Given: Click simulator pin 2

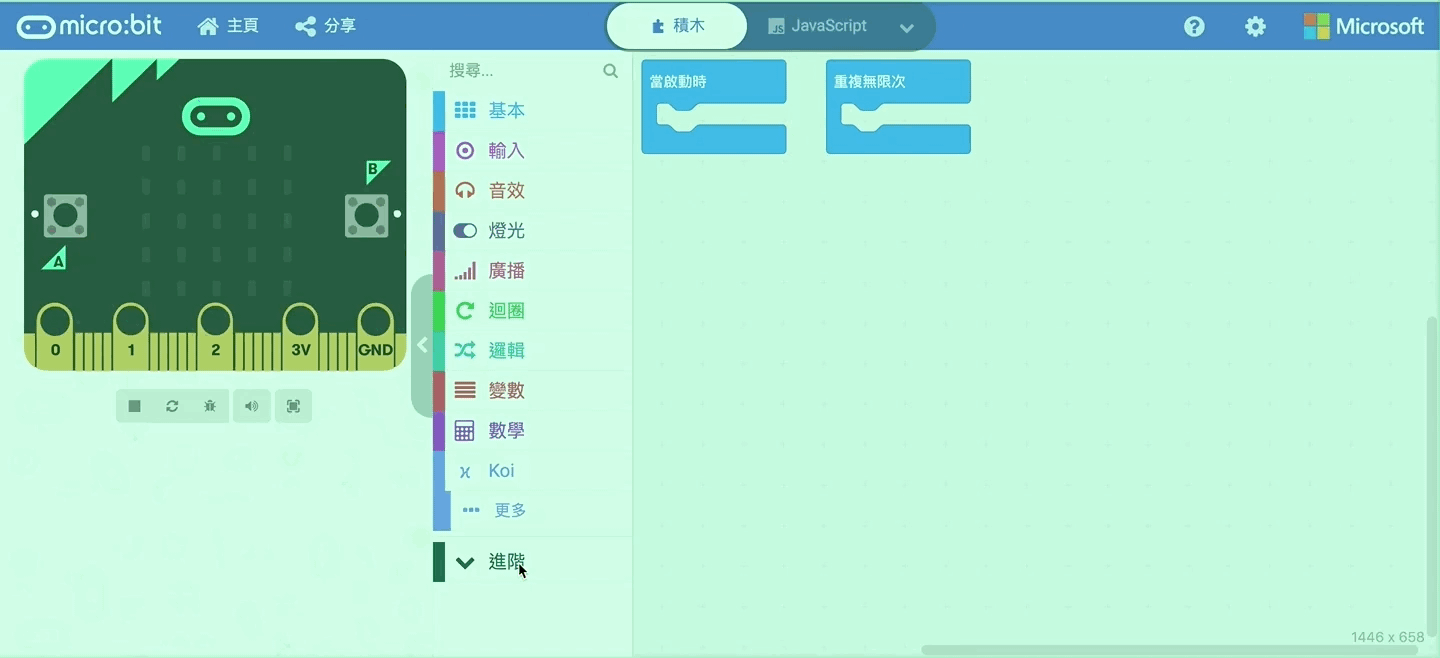Looking at the screenshot, I should pos(215,335).
